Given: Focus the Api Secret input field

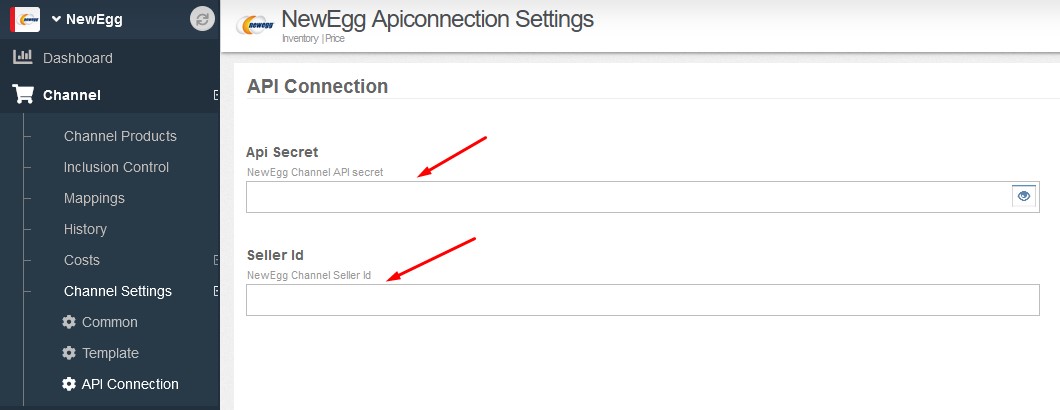Looking at the screenshot, I should [628, 197].
